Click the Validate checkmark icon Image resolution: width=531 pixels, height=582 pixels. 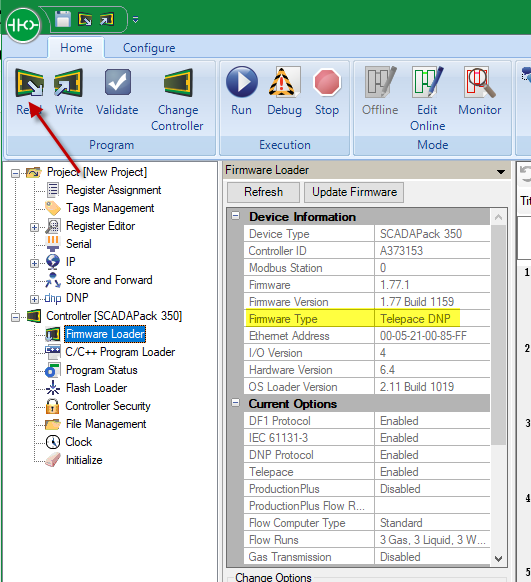(117, 82)
